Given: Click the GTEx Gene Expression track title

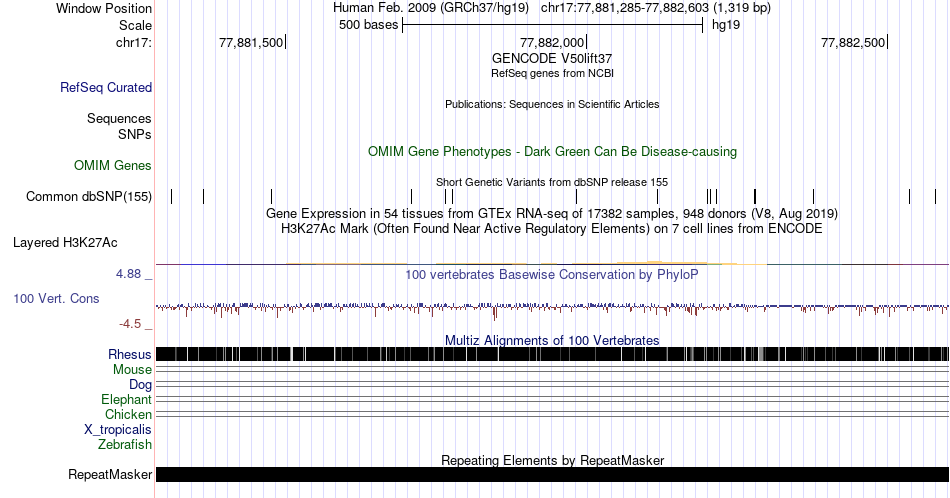Looking at the screenshot, I should click(552, 213).
